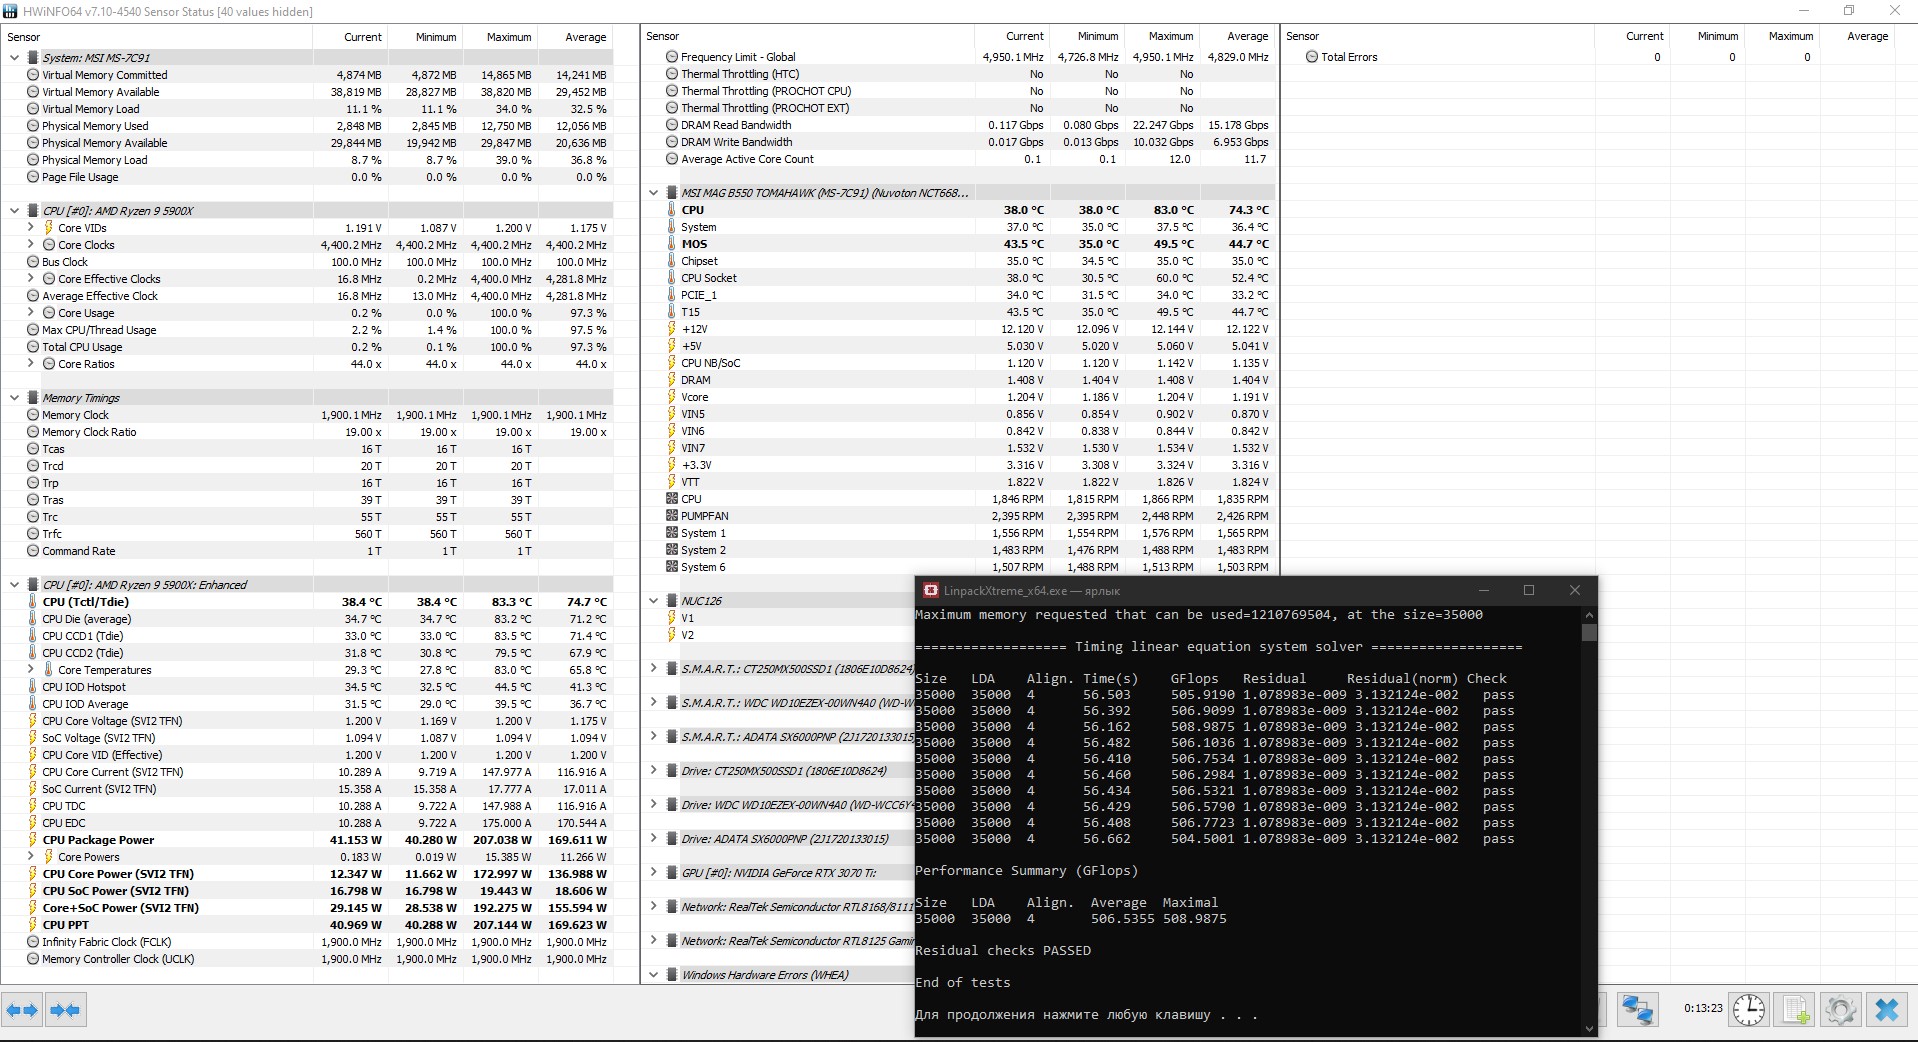Expand the Core VIDs row

[31, 228]
